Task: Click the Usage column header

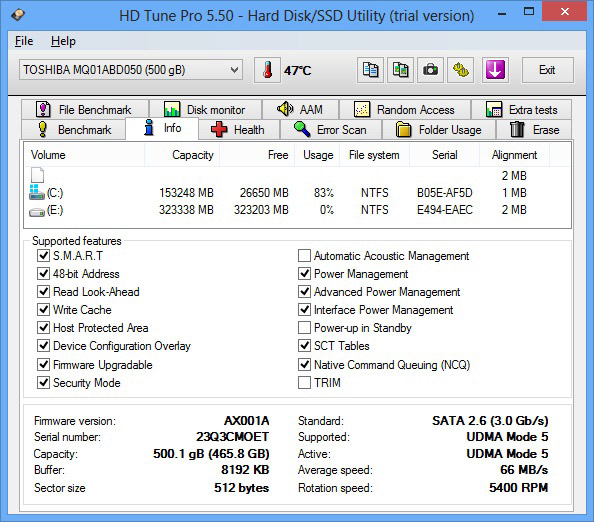Action: [x=317, y=155]
